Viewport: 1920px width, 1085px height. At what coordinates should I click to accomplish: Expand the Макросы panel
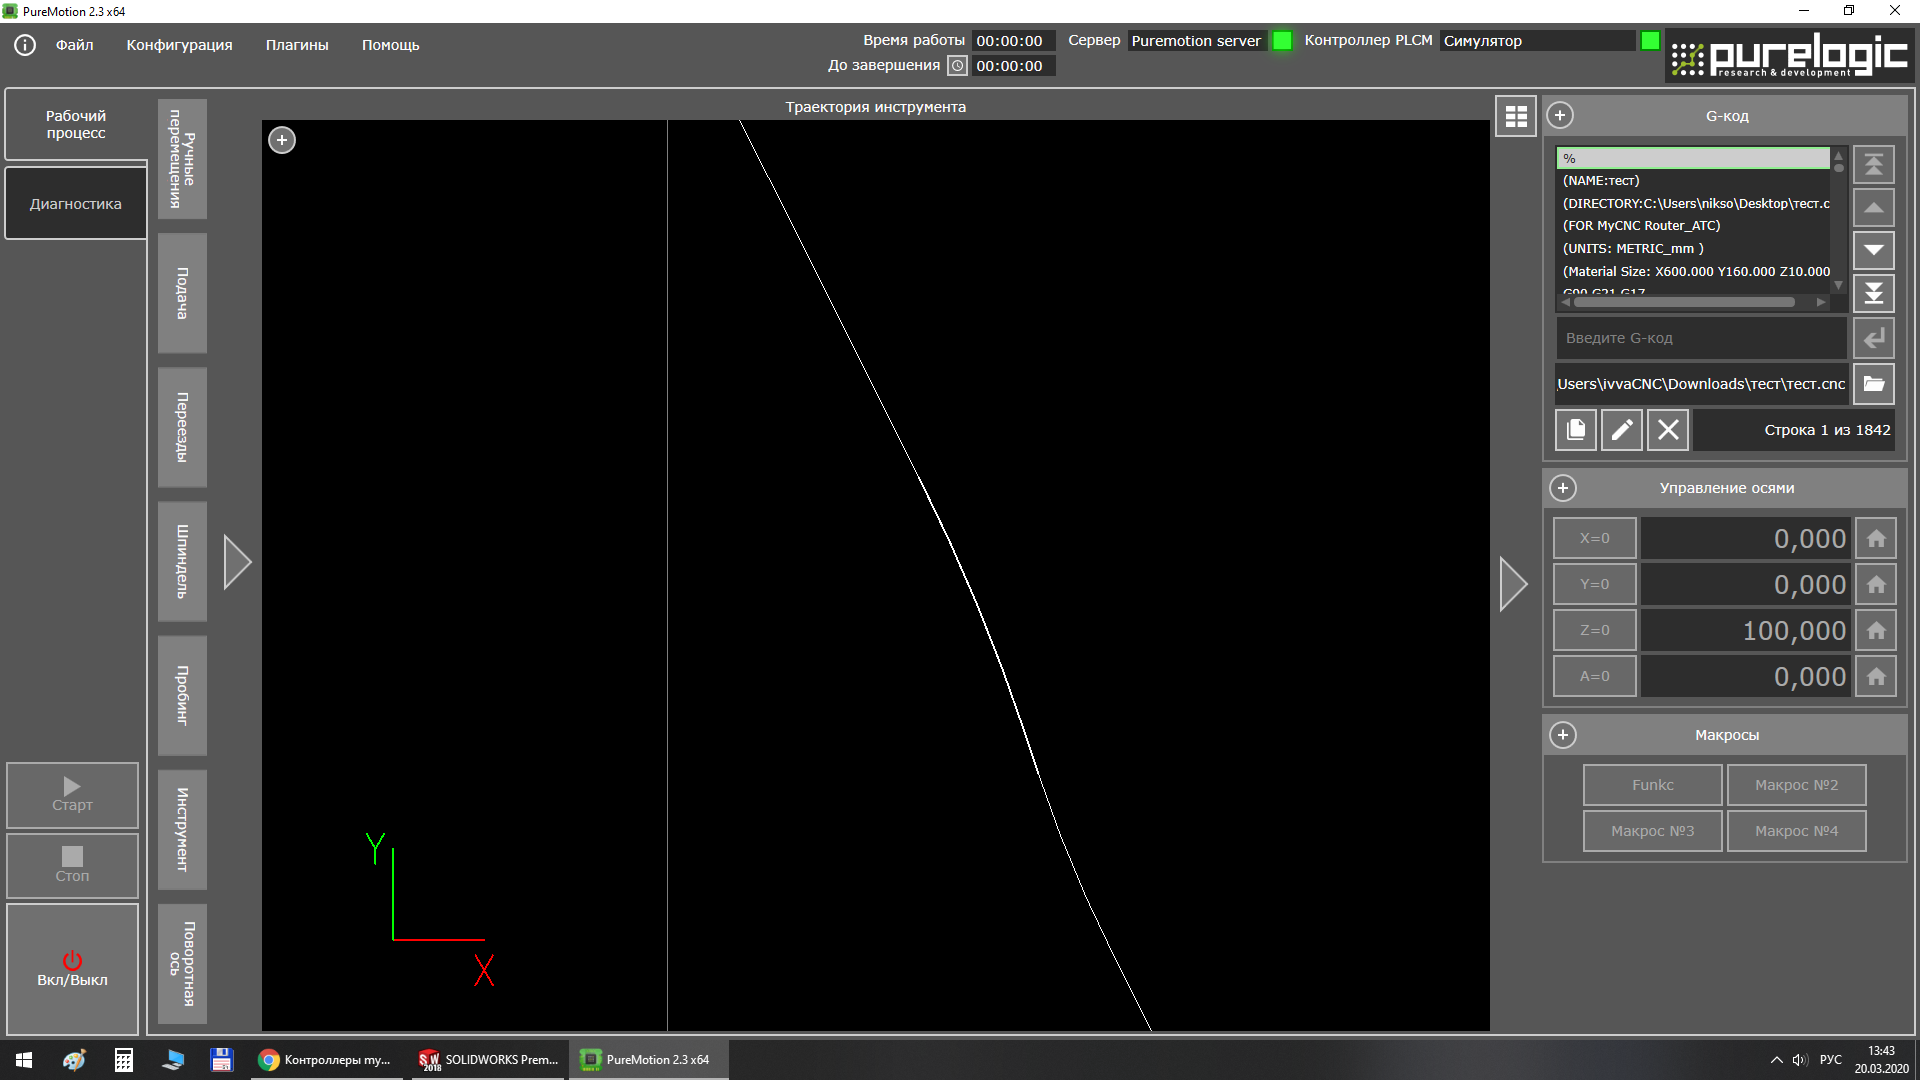coord(1562,735)
